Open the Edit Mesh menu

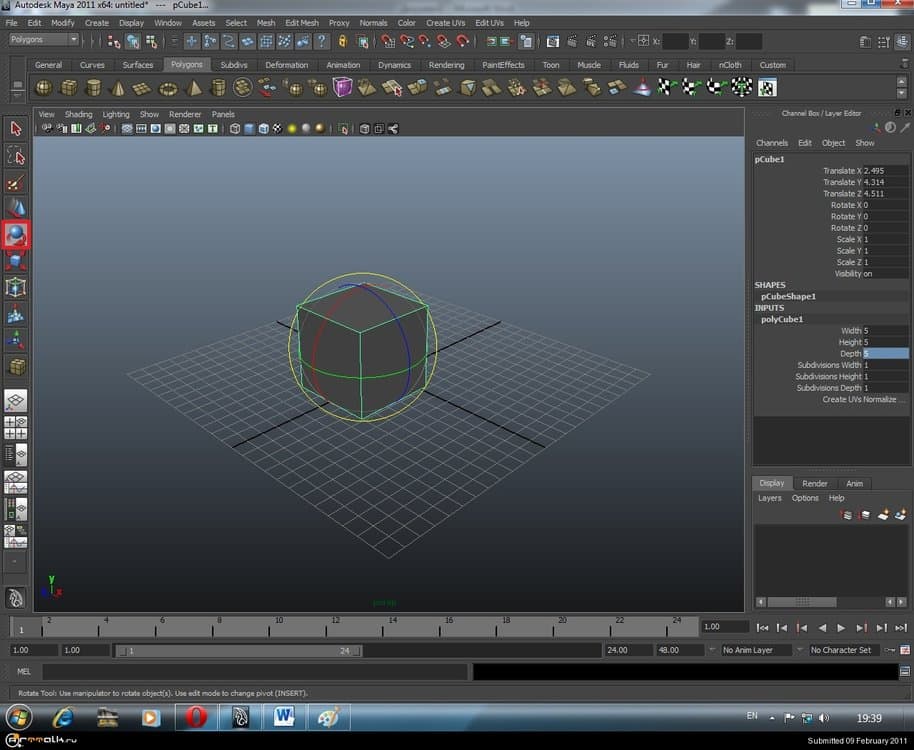point(301,22)
